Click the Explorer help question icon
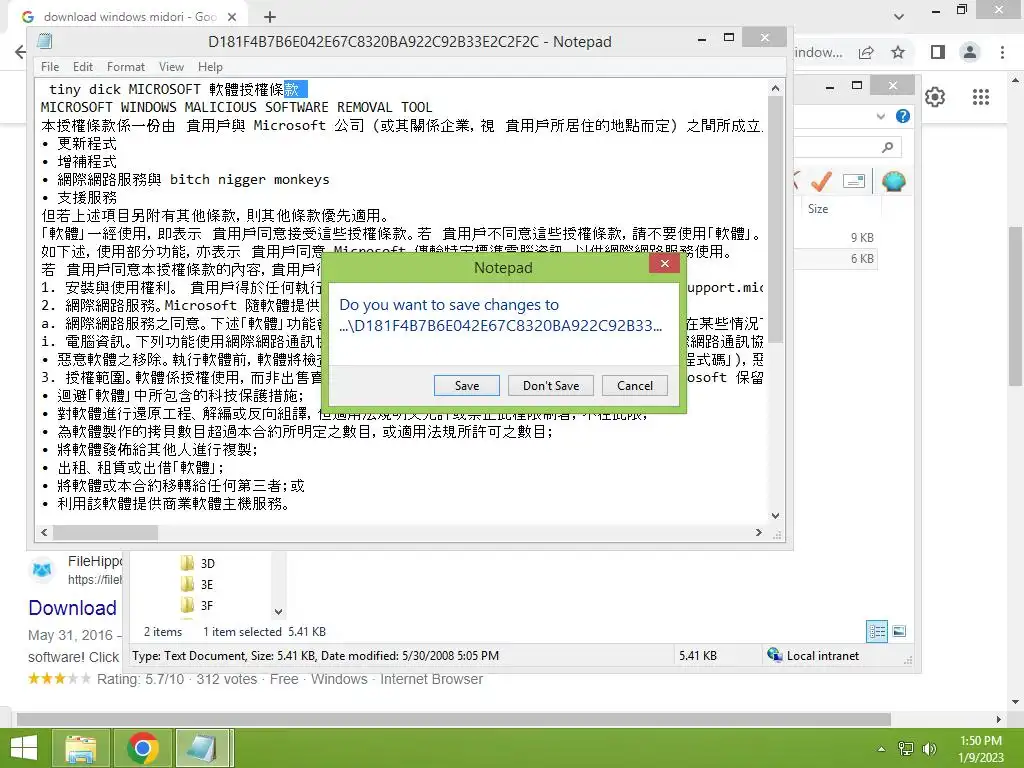This screenshot has height=768, width=1024. pyautogui.click(x=903, y=116)
